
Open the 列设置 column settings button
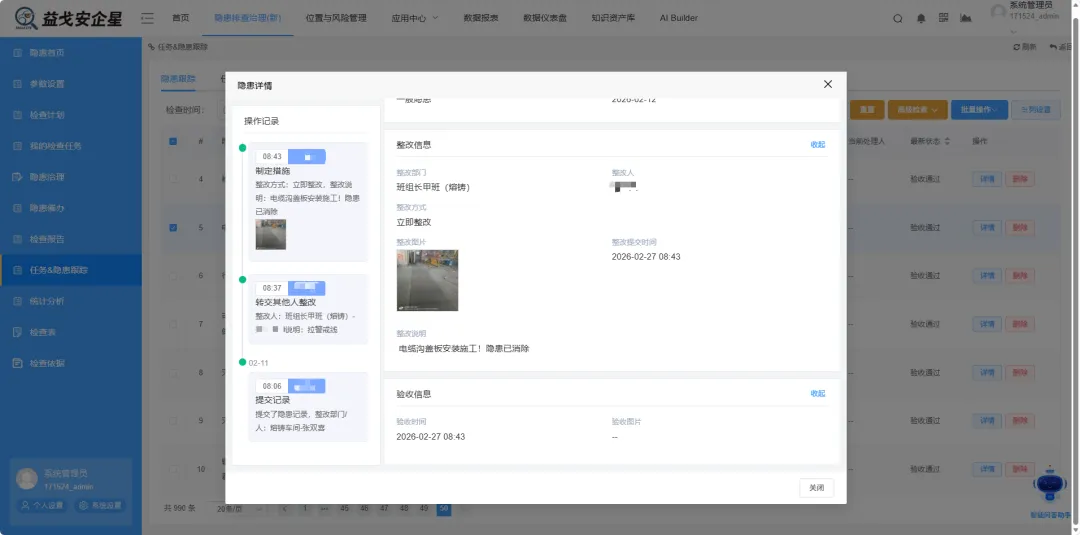pos(1036,109)
